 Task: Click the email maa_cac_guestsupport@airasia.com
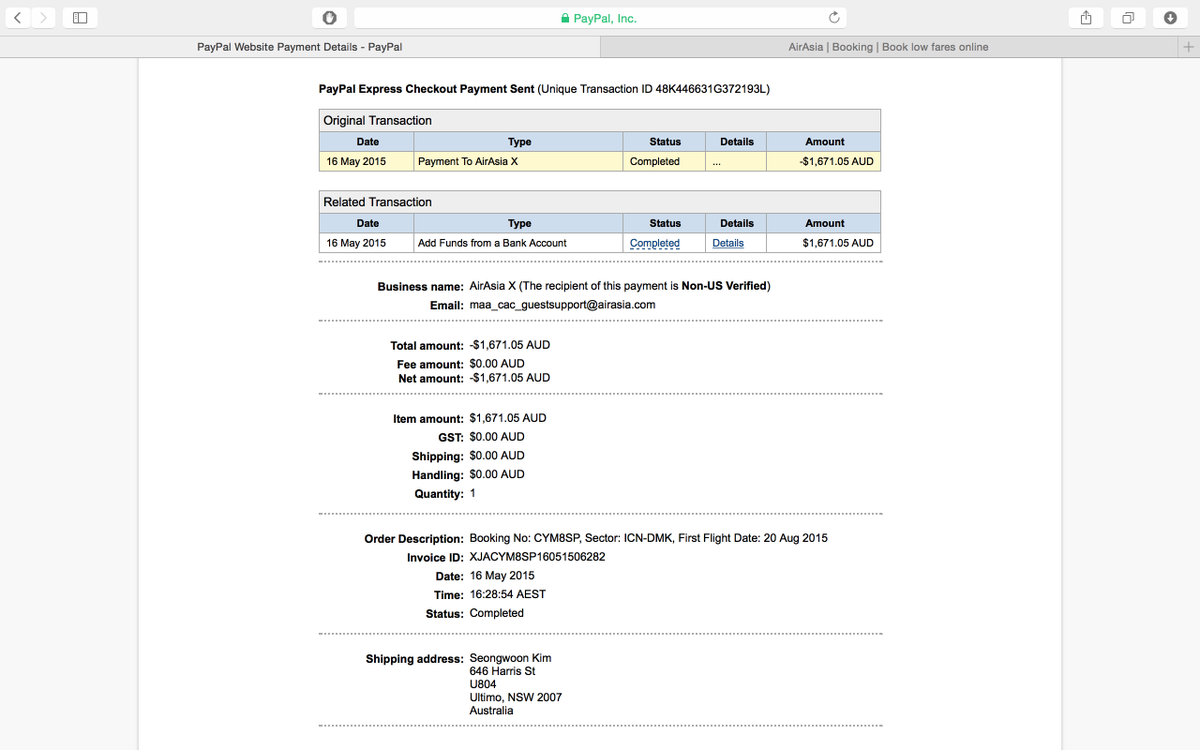pos(562,305)
